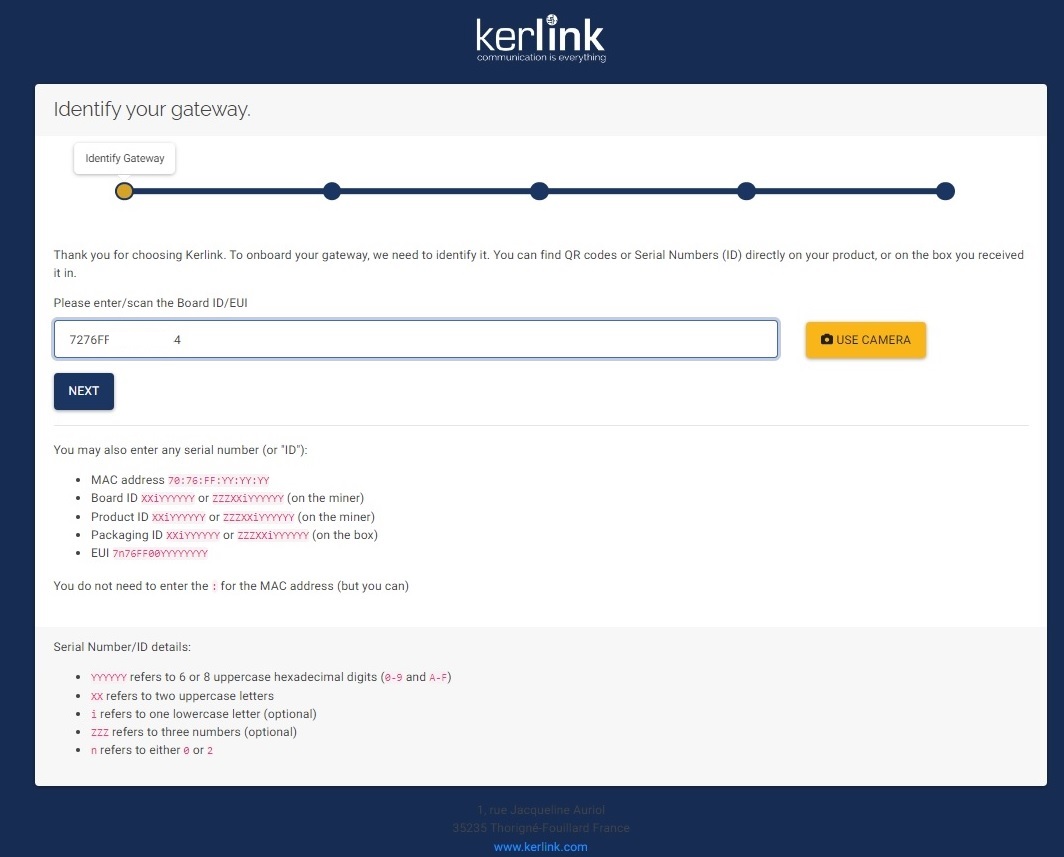
Task: Select the third step dot in the progress bar
Action: point(539,191)
